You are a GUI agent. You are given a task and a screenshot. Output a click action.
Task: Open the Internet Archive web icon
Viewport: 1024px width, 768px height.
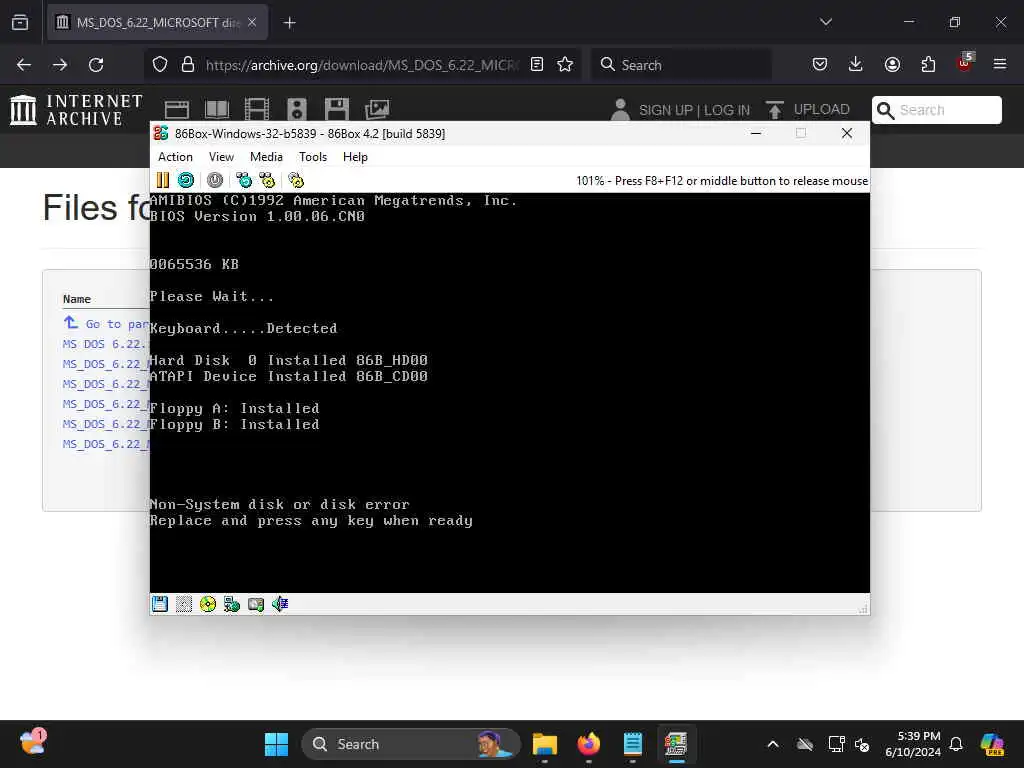pyautogui.click(x=177, y=110)
